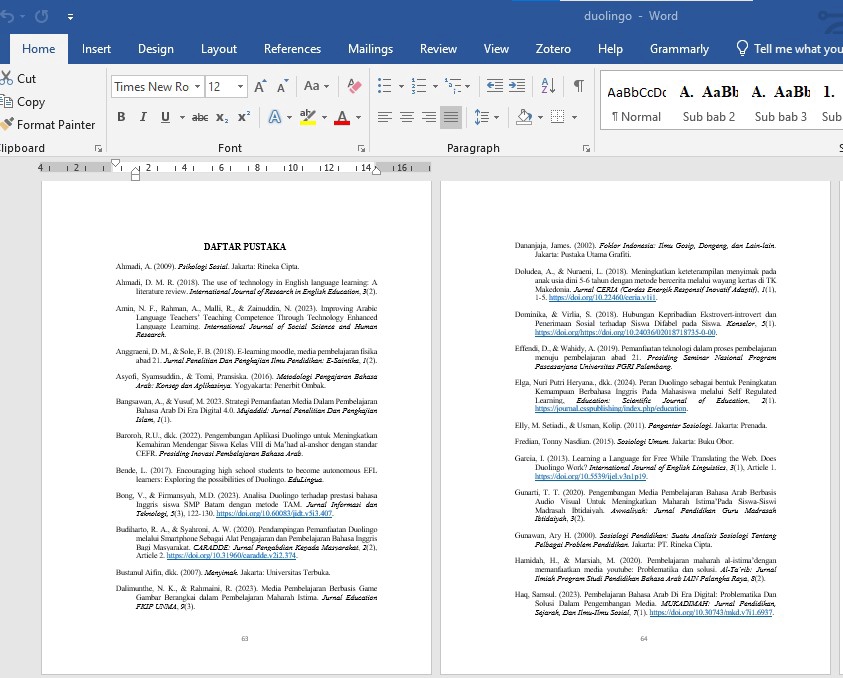Screen dimensions: 843x678
Task: Toggle Strikethrough formatting
Action: click(200, 117)
